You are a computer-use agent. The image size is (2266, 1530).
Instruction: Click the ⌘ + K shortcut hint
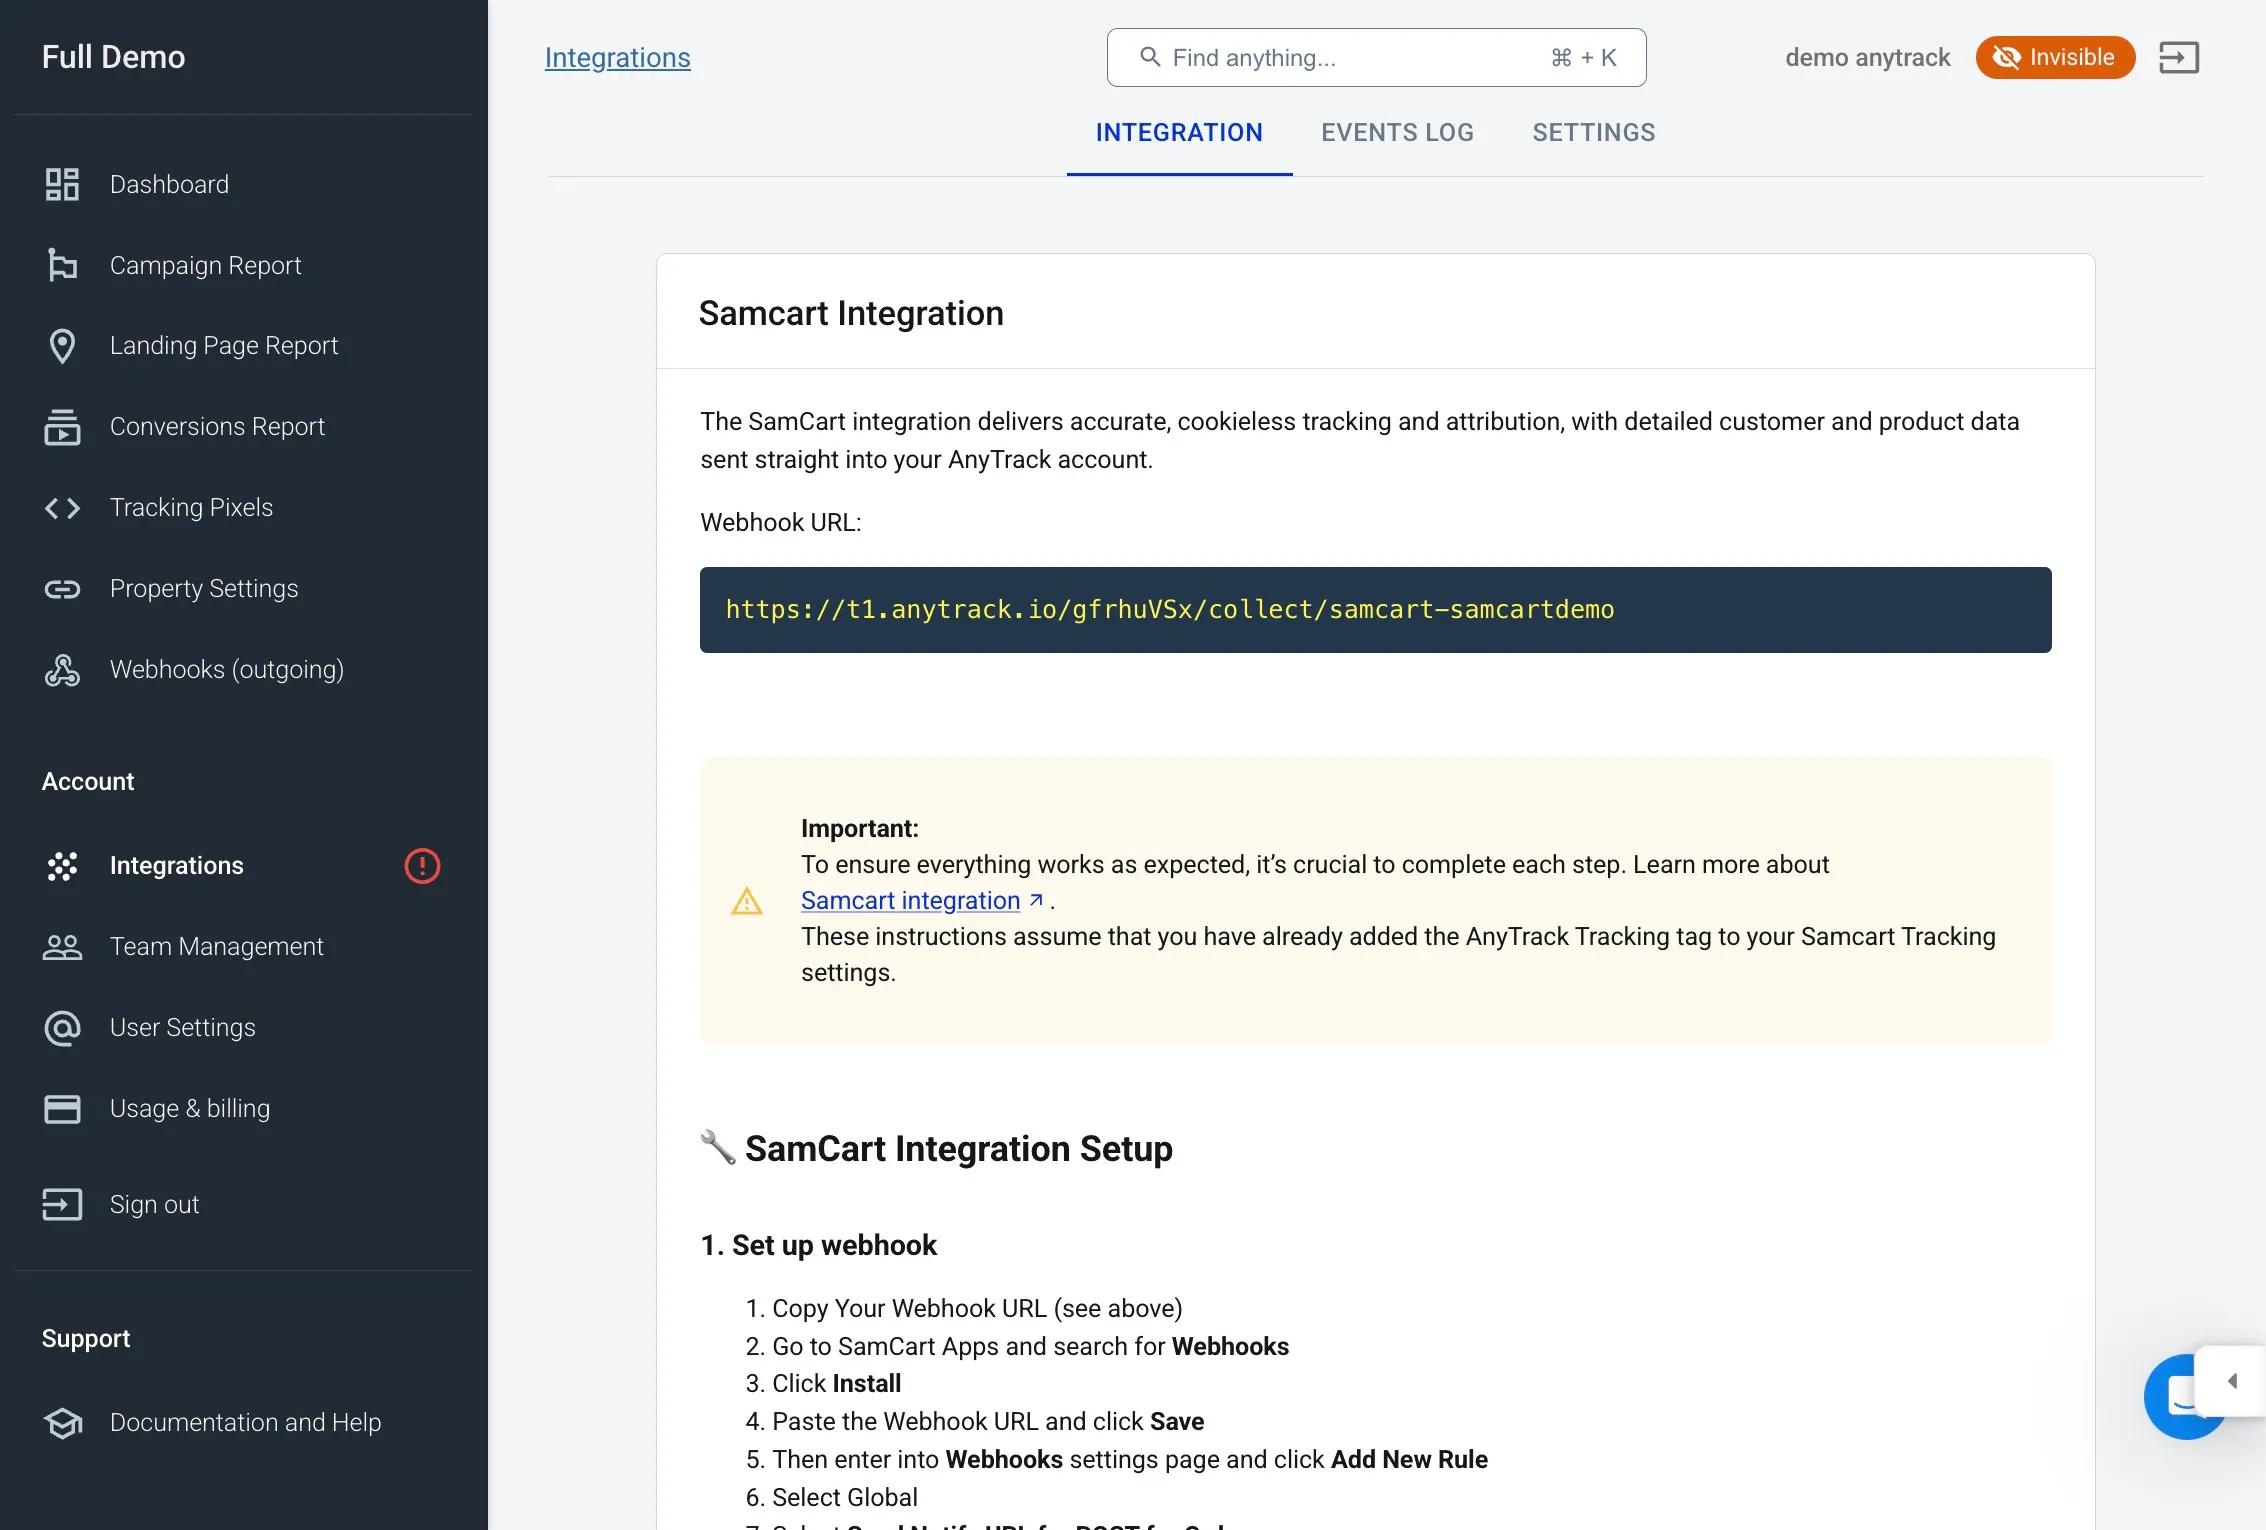tap(1583, 58)
